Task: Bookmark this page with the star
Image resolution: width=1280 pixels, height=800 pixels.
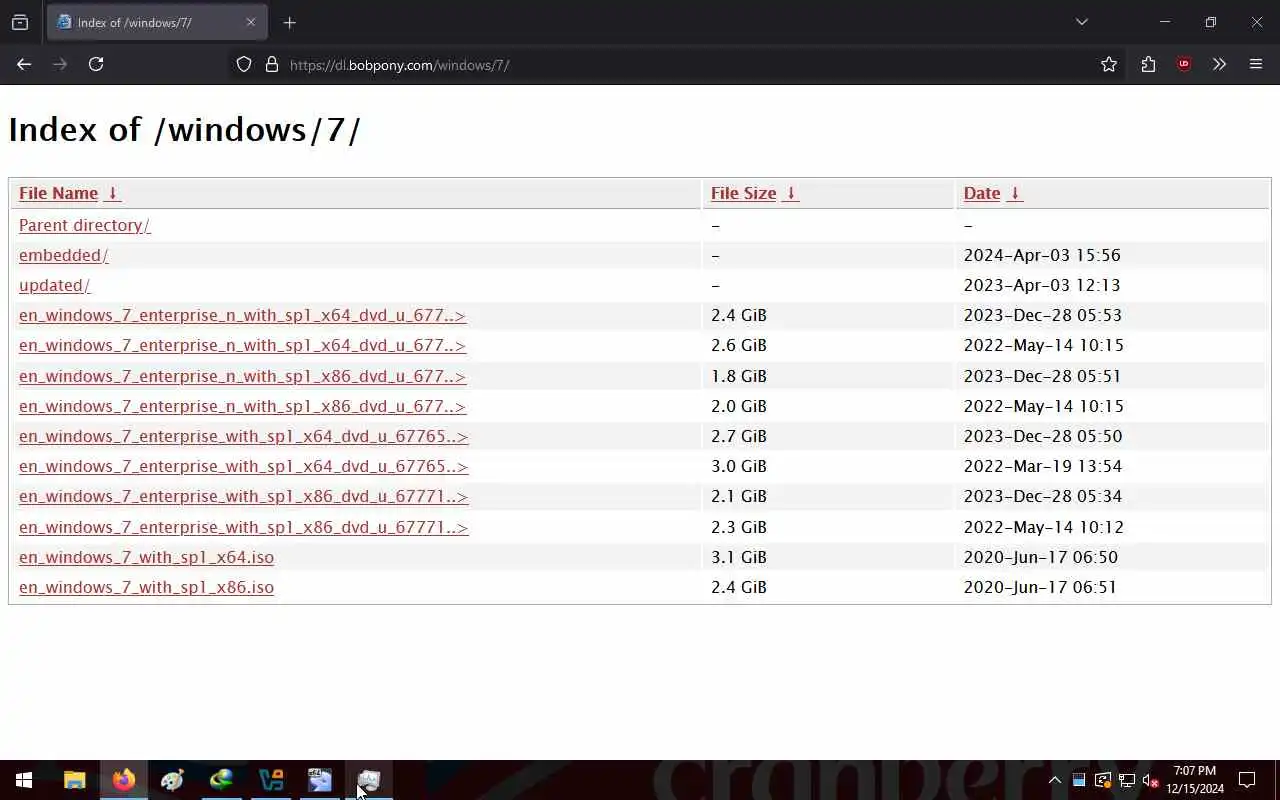Action: (x=1109, y=64)
